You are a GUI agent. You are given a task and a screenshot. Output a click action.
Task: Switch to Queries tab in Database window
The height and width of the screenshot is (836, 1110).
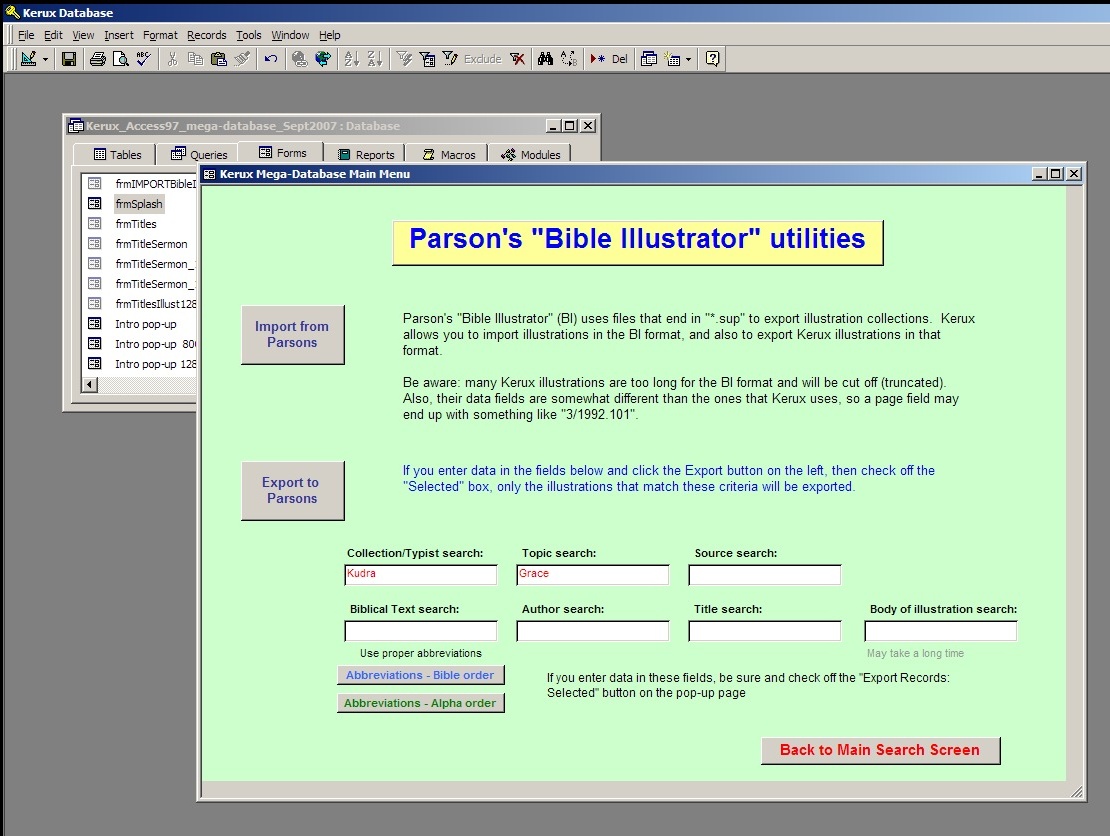tap(198, 154)
